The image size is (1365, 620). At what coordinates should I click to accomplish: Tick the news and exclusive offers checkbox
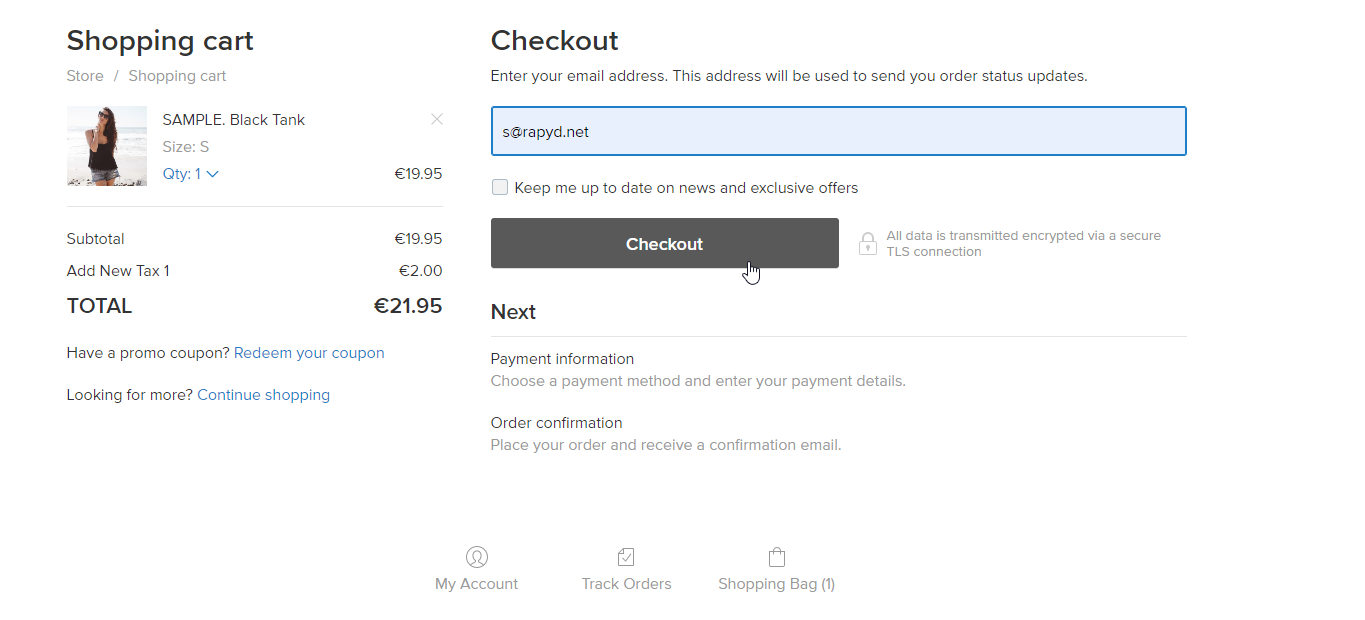click(x=500, y=187)
